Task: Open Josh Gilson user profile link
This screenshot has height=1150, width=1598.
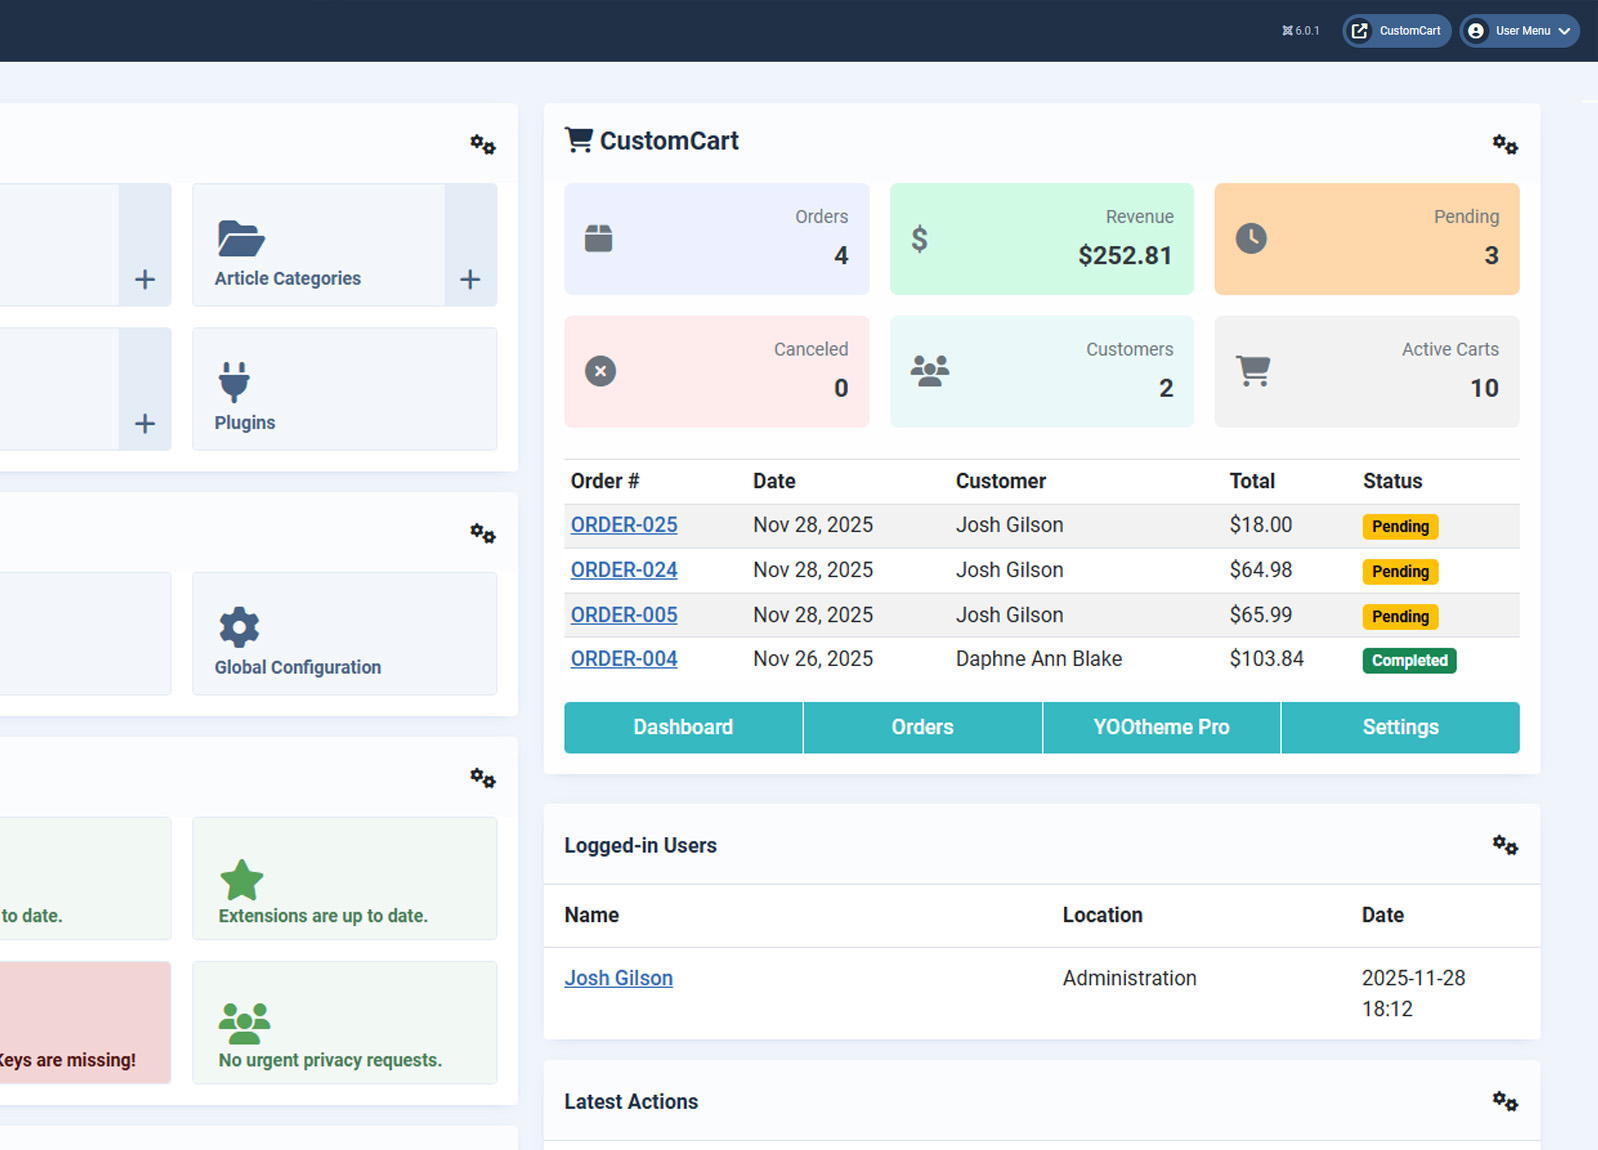Action: 618,978
